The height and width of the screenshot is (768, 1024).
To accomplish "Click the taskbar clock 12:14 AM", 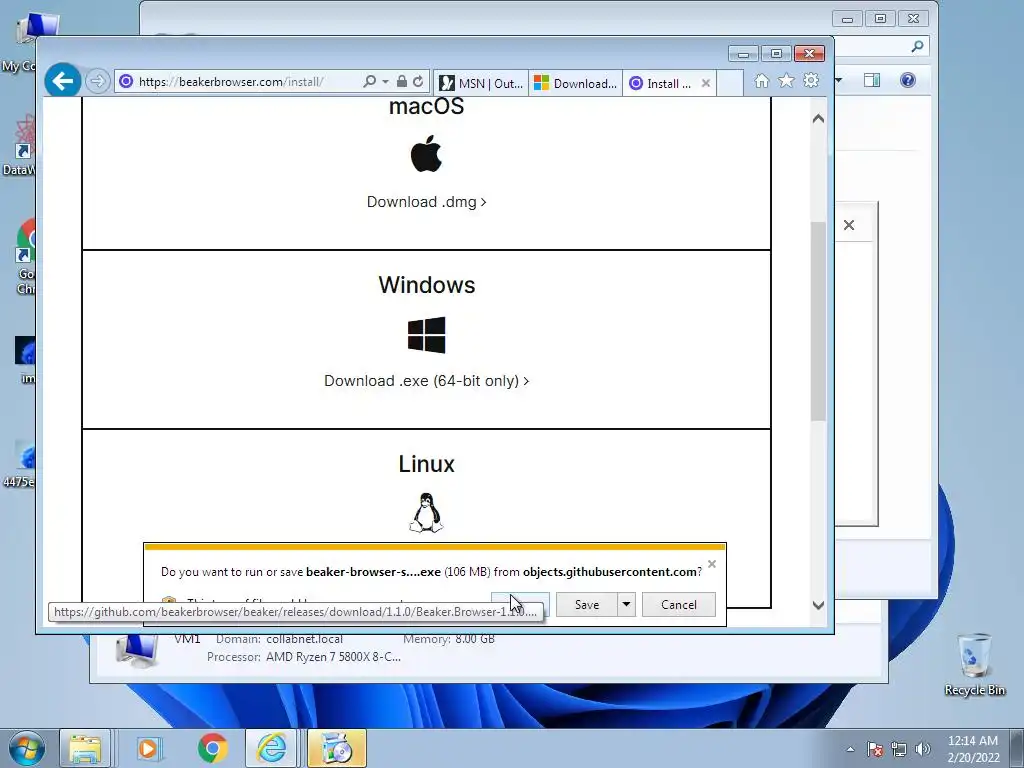I will point(973,749).
